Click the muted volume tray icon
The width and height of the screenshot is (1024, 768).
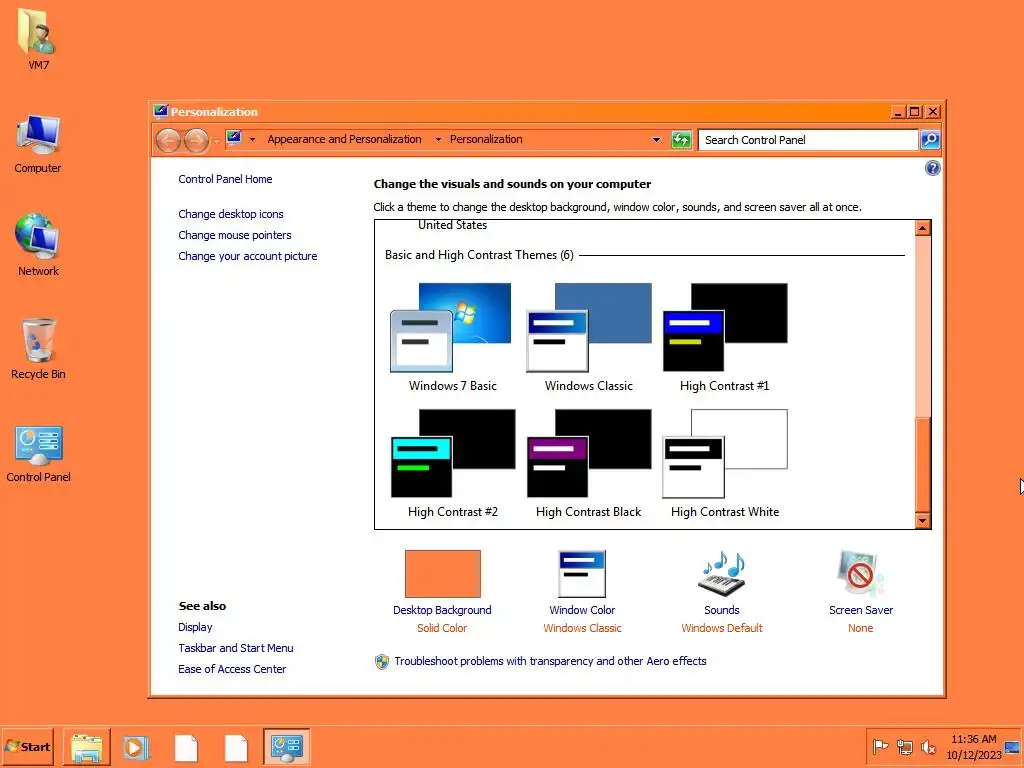[928, 746]
